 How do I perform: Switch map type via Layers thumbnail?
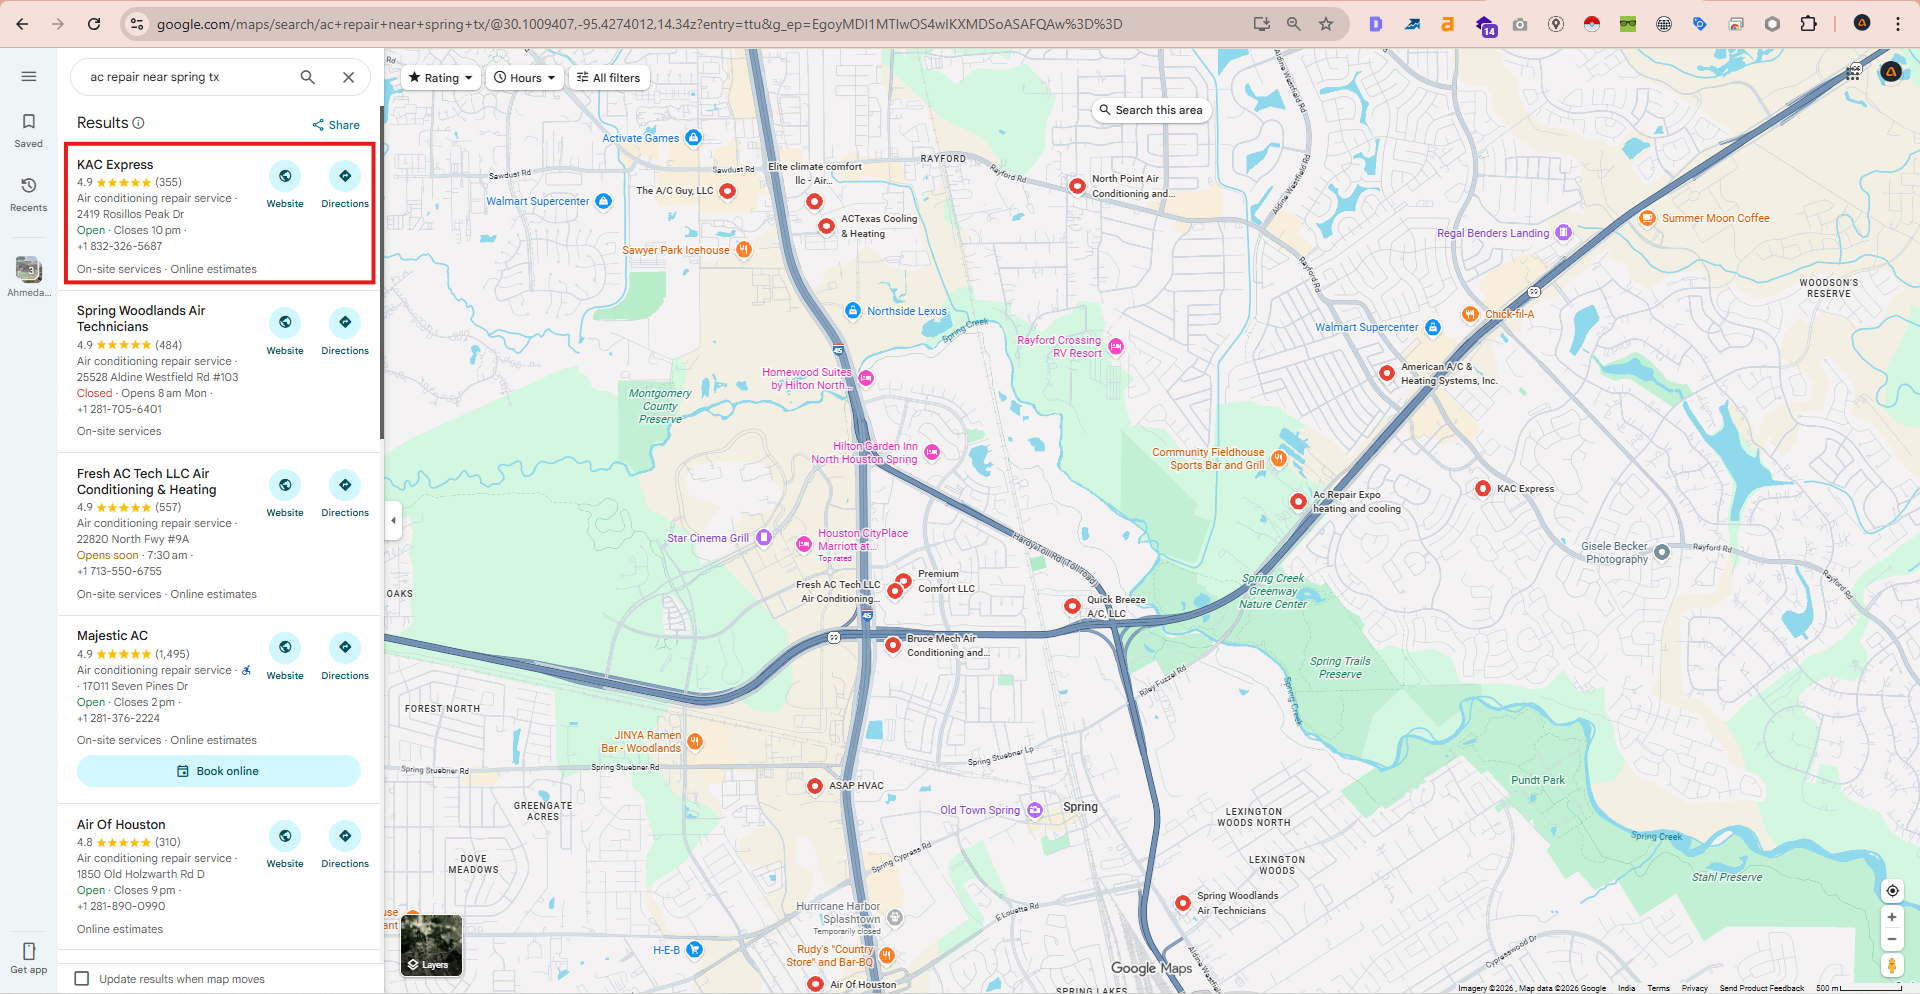pyautogui.click(x=432, y=945)
